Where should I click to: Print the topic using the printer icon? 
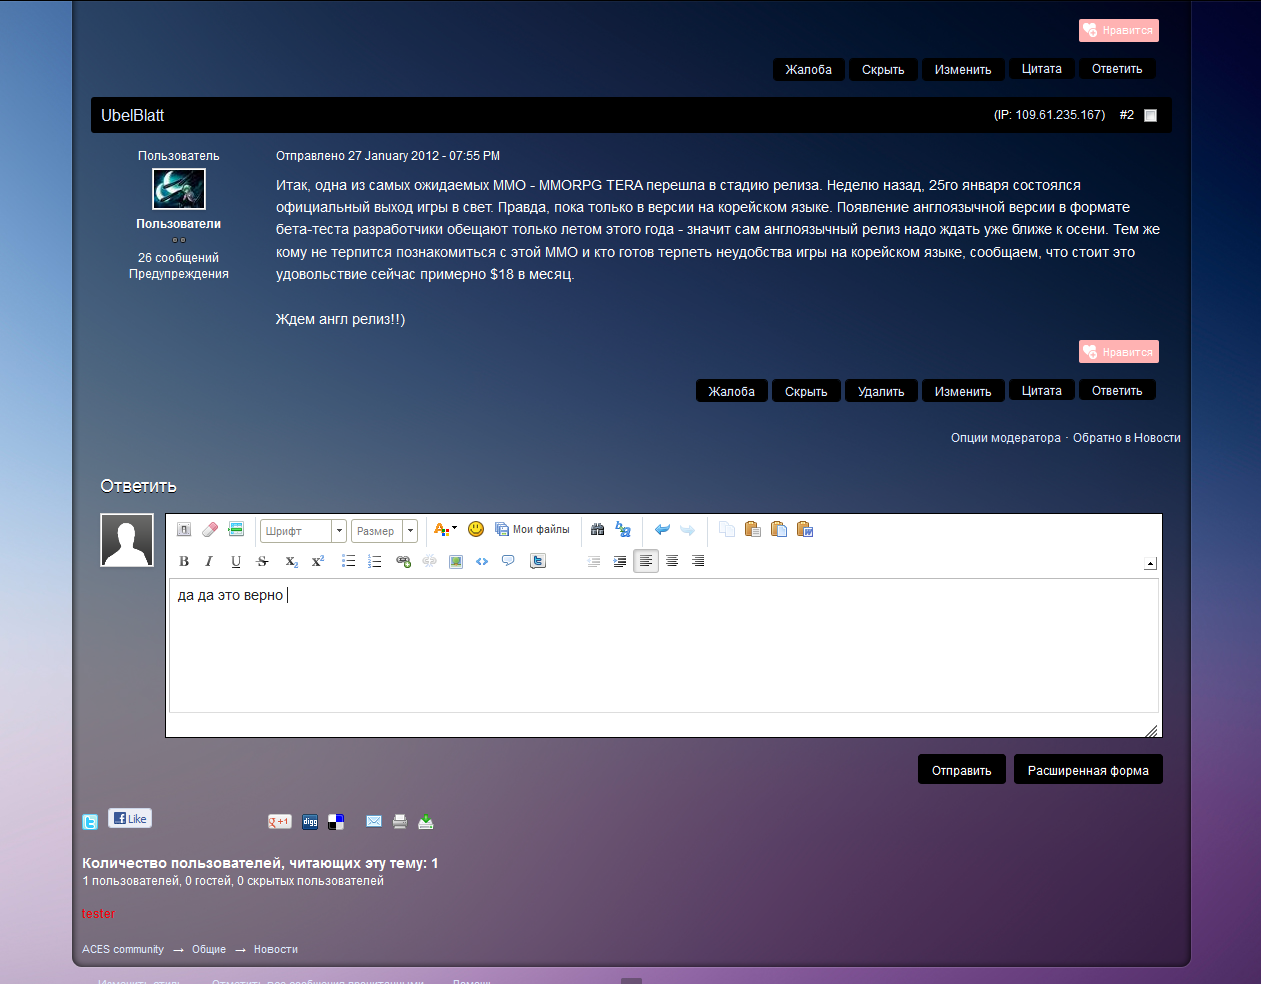[x=400, y=822]
